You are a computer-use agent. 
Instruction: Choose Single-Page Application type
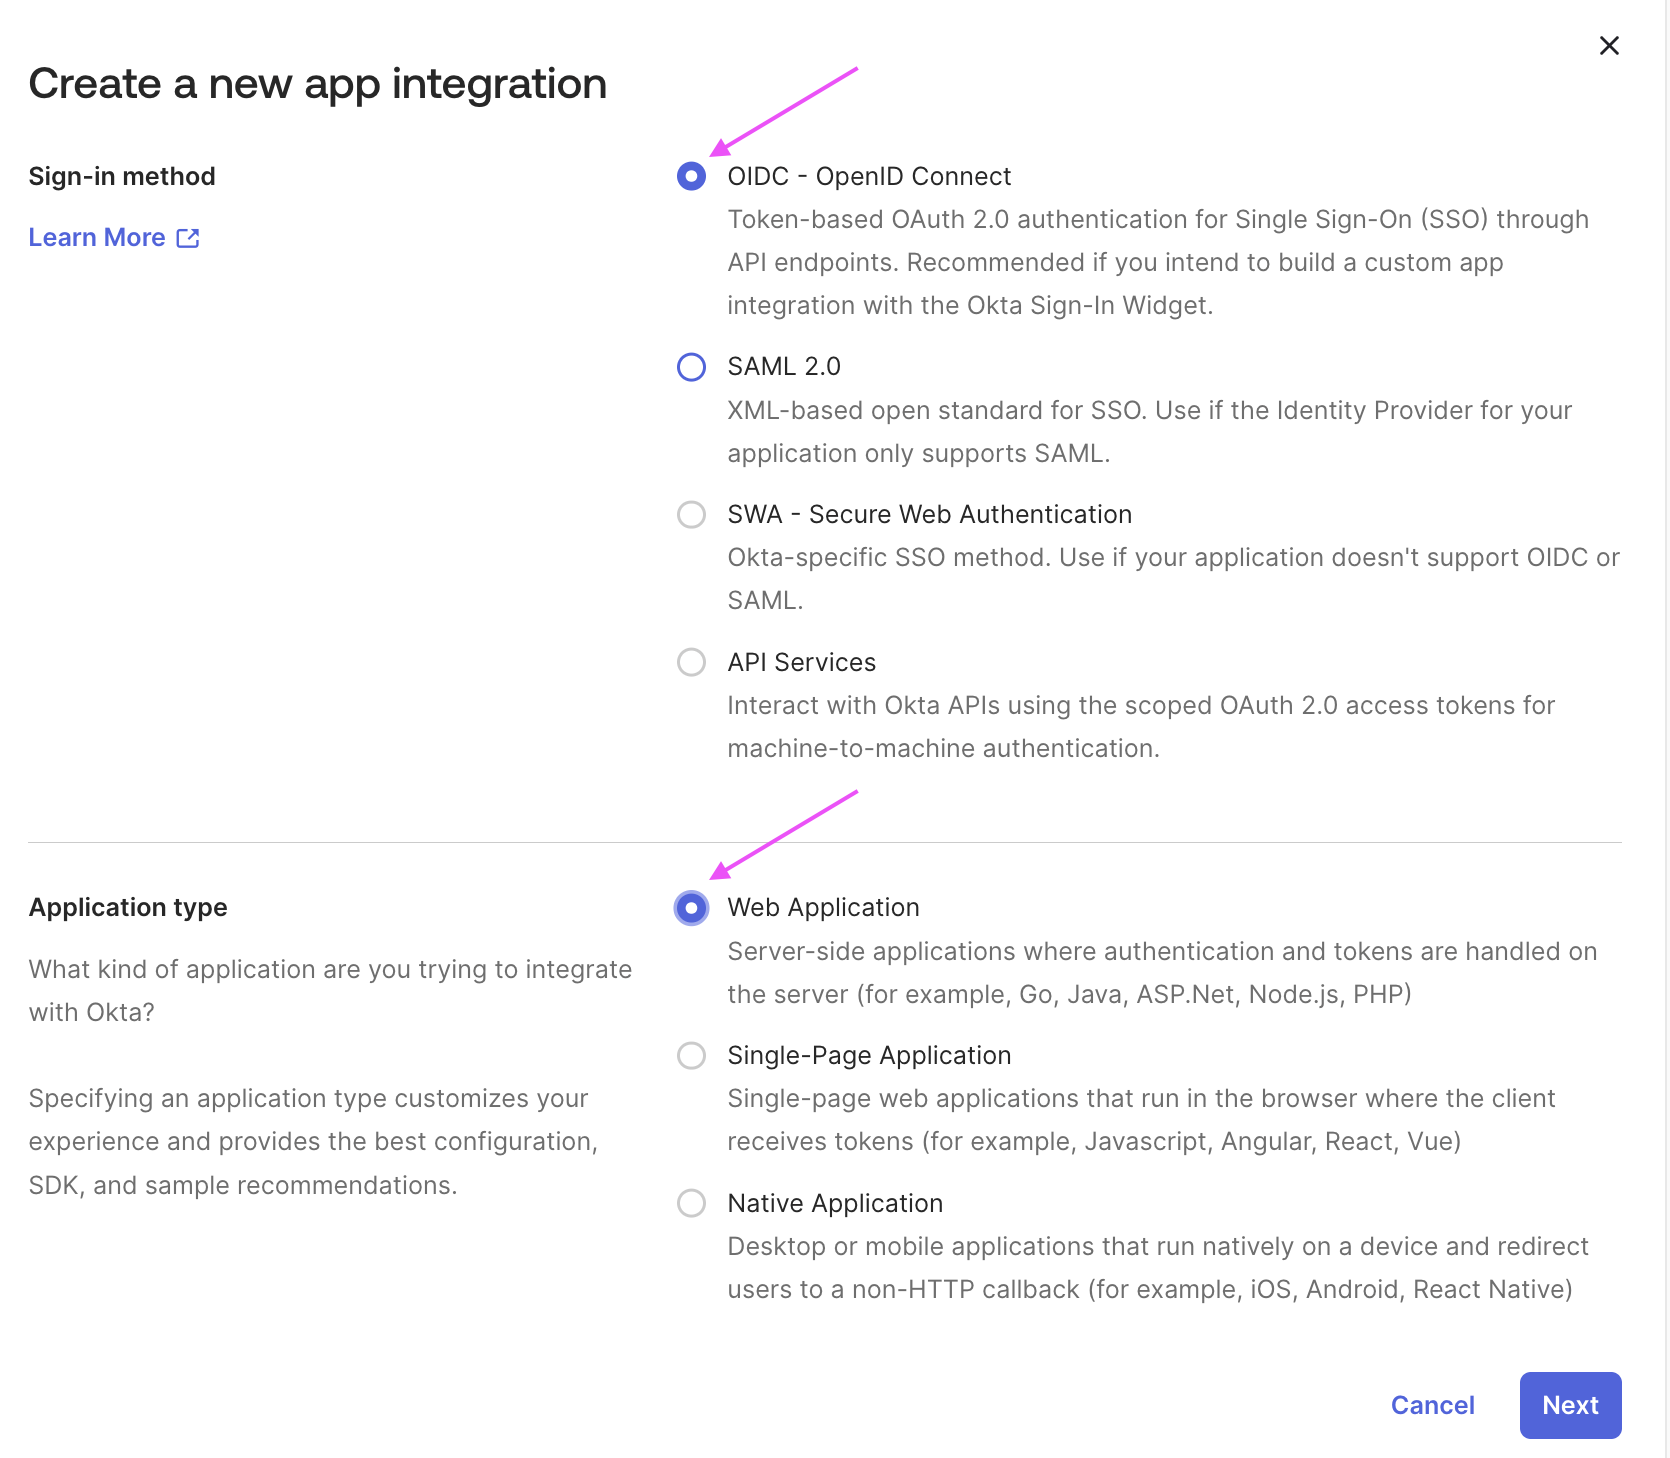click(691, 1056)
